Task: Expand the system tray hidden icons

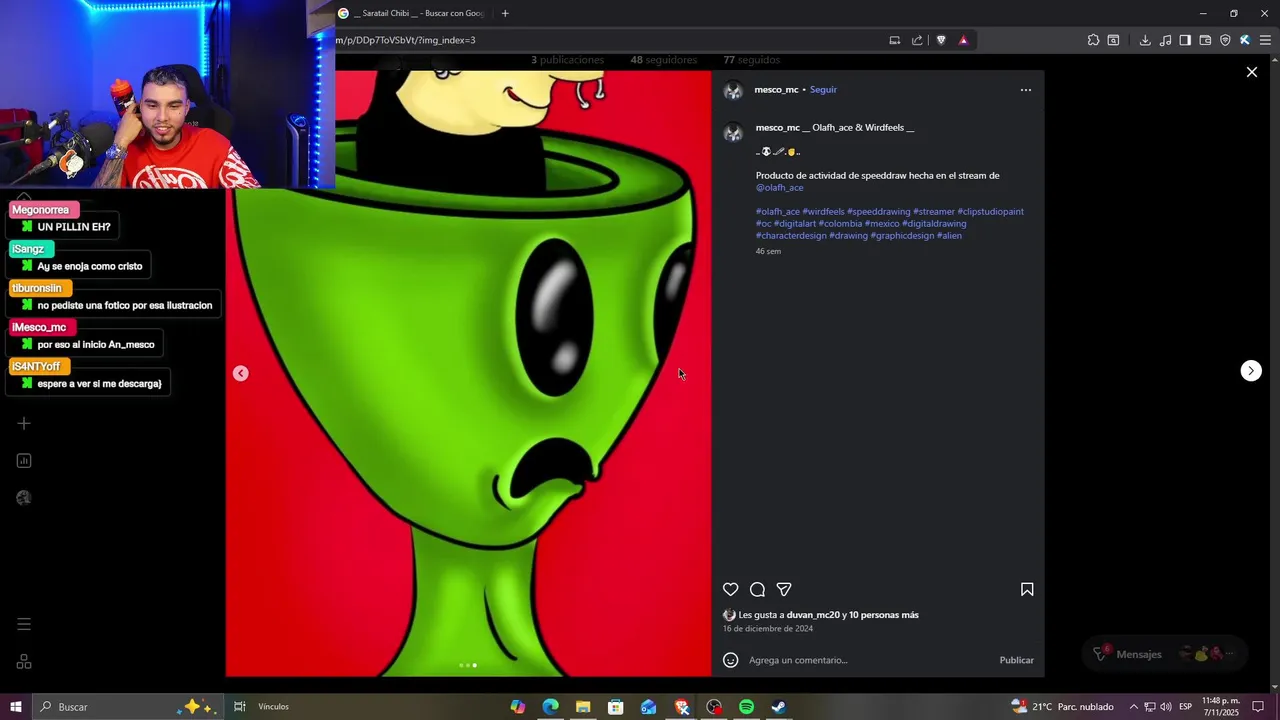Action: [x=1133, y=707]
